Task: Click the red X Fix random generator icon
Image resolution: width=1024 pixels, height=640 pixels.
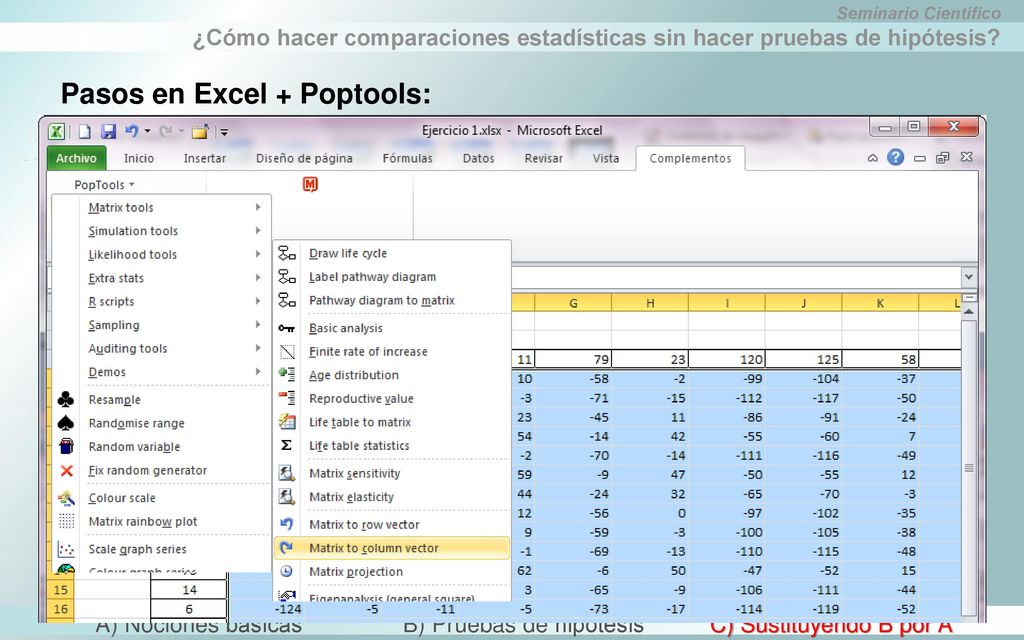Action: (66, 470)
